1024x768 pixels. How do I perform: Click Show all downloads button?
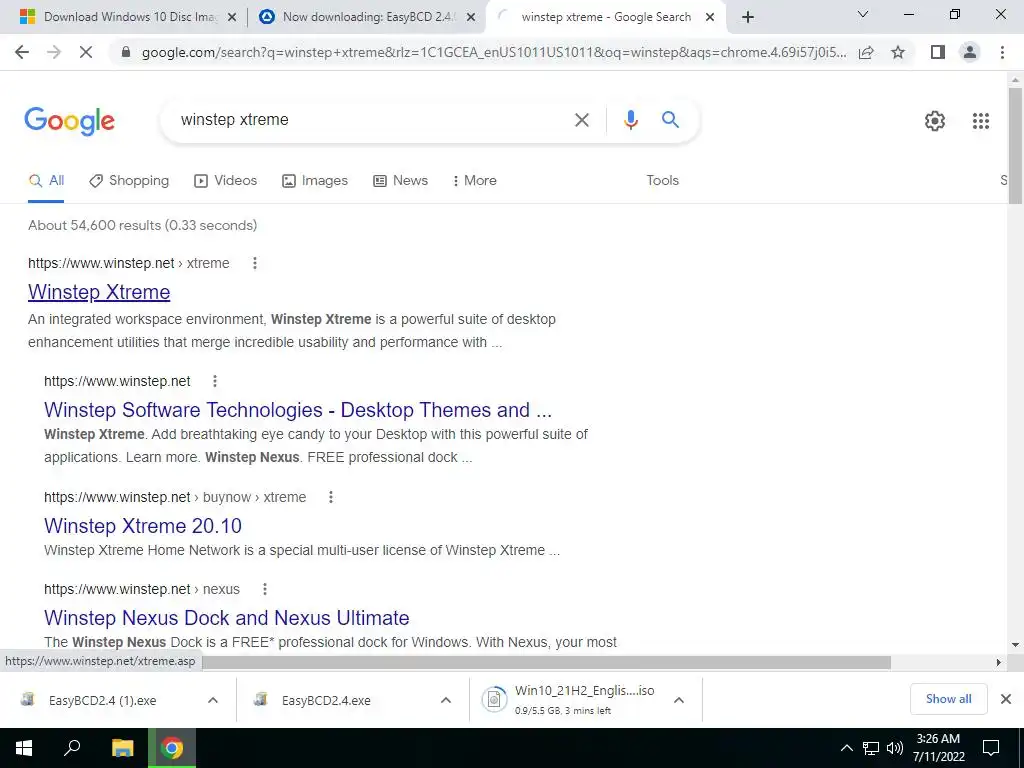pyautogui.click(x=948, y=699)
